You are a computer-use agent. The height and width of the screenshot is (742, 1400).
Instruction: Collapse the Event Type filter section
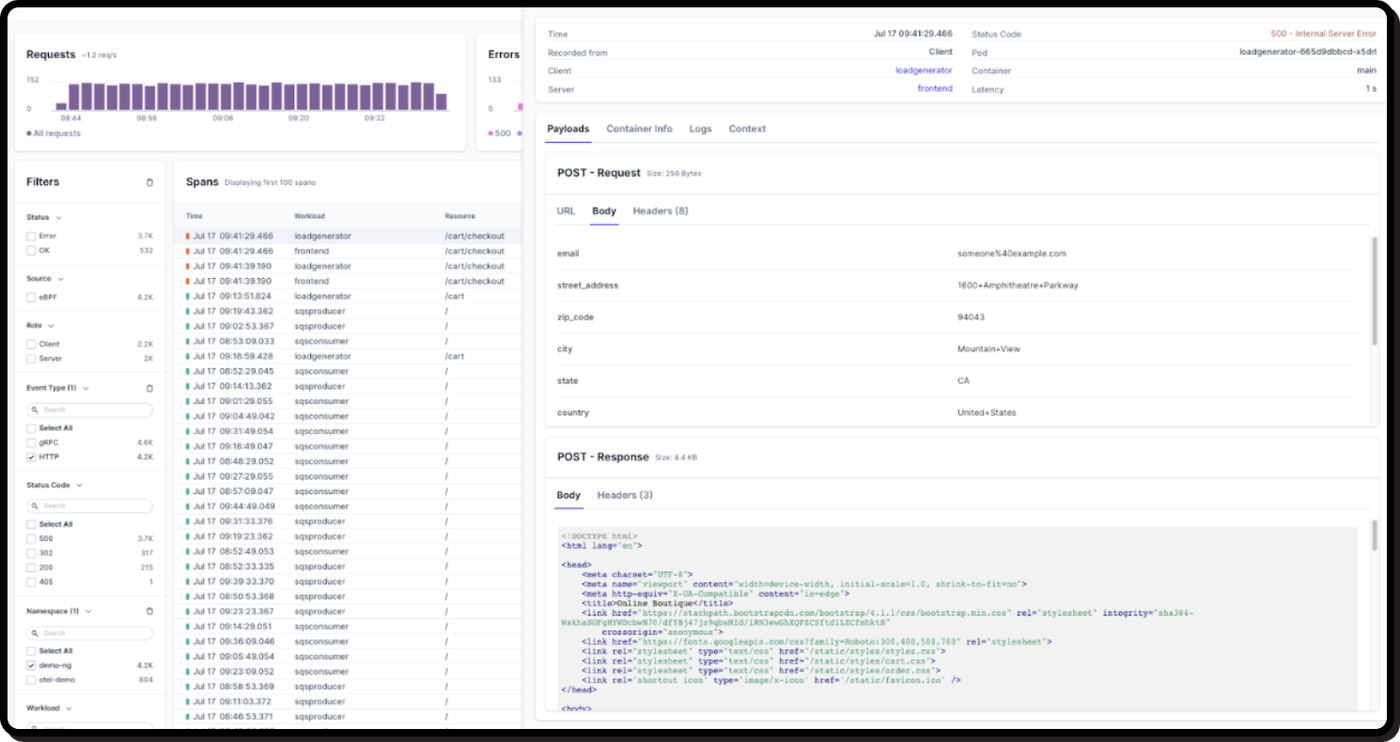[x=86, y=388]
